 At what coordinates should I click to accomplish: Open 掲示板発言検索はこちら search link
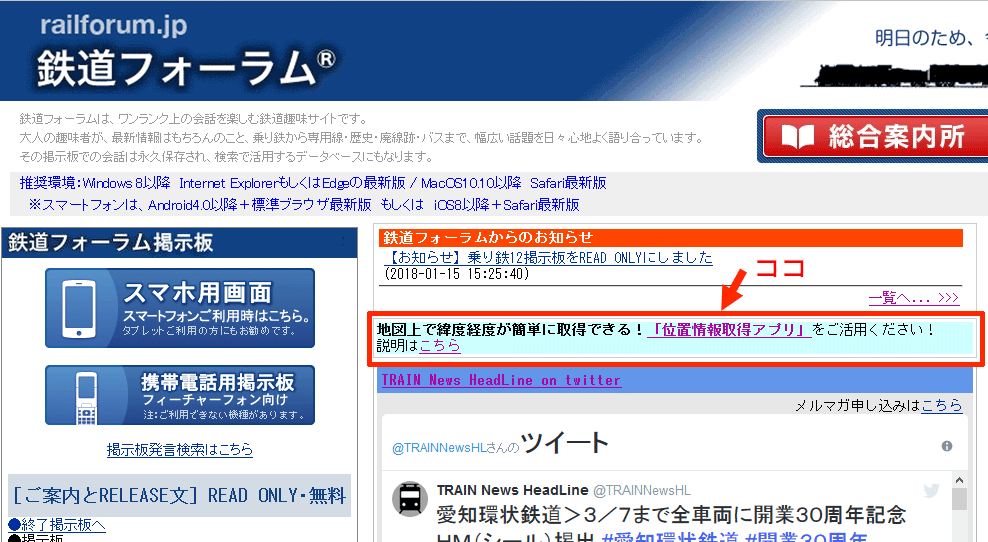coord(180,450)
